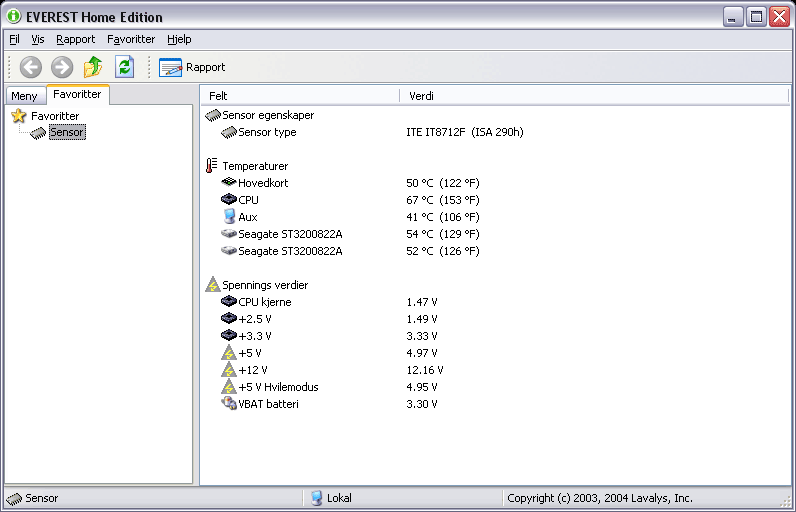The height and width of the screenshot is (512, 796).
Task: Maximize the EVEREST Home Edition window
Action: pos(756,17)
